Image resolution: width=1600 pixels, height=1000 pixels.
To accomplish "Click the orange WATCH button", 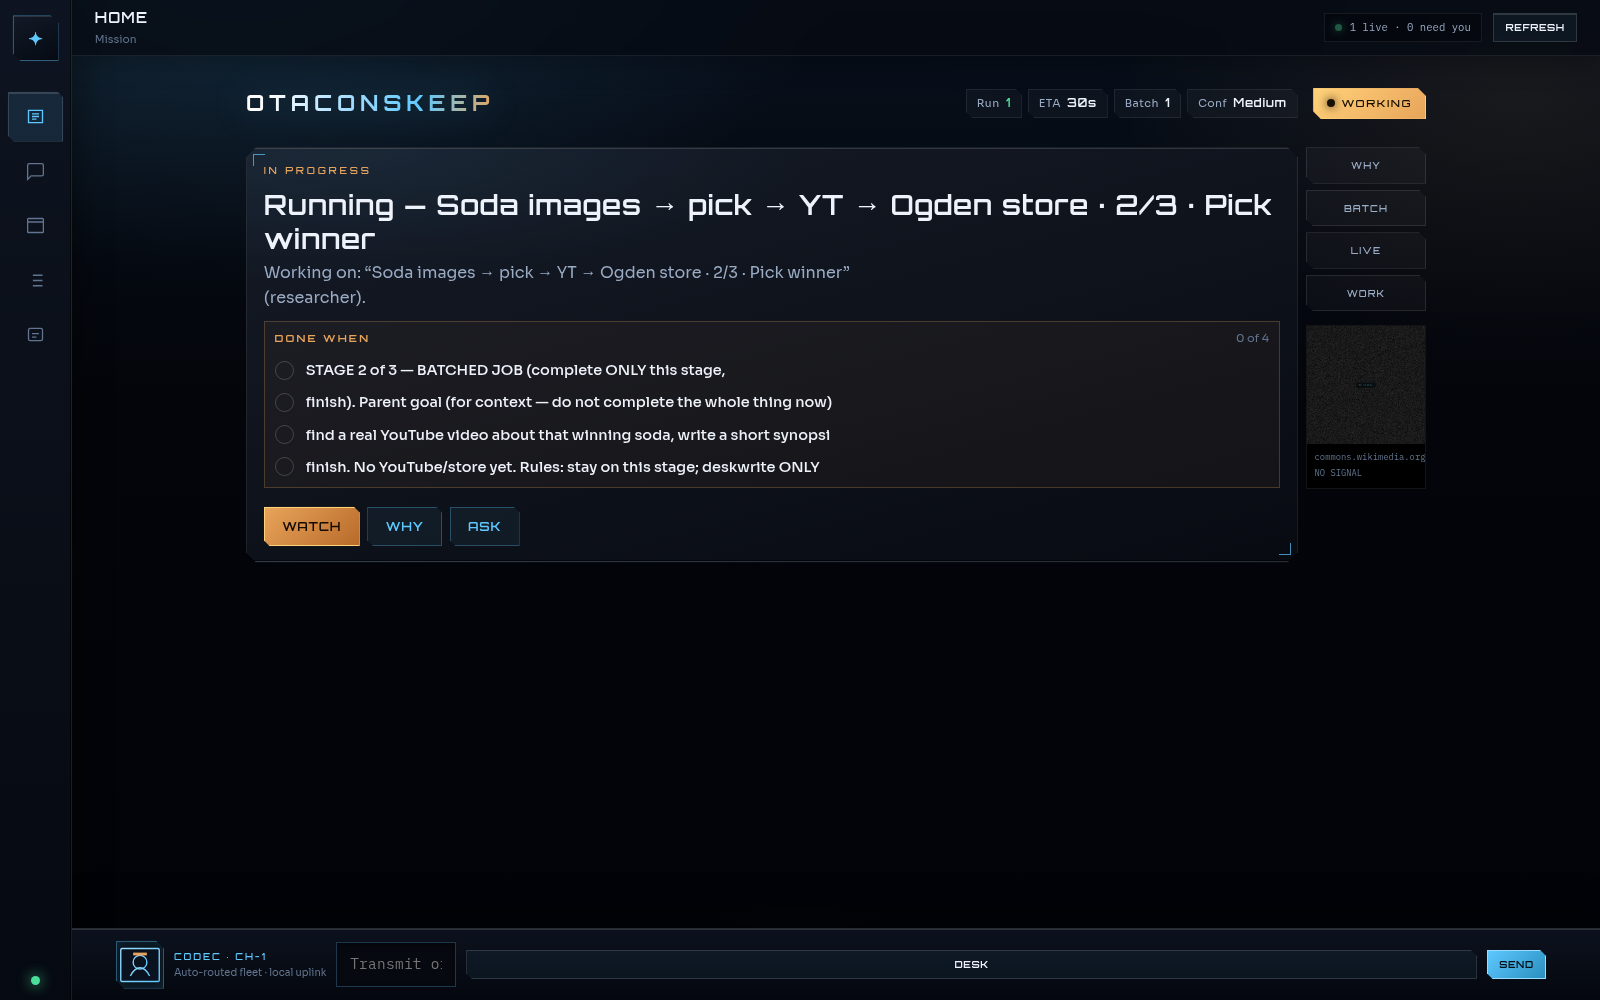I will (x=312, y=527).
